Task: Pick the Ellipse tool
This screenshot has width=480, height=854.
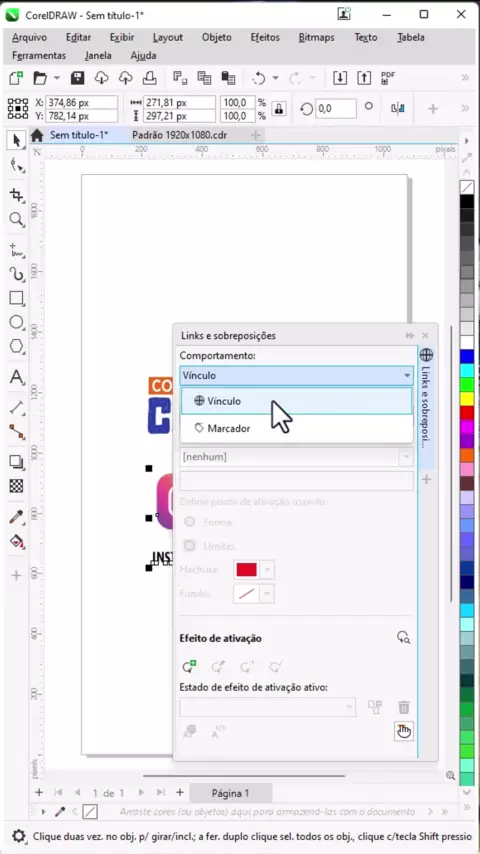Action: 16,322
